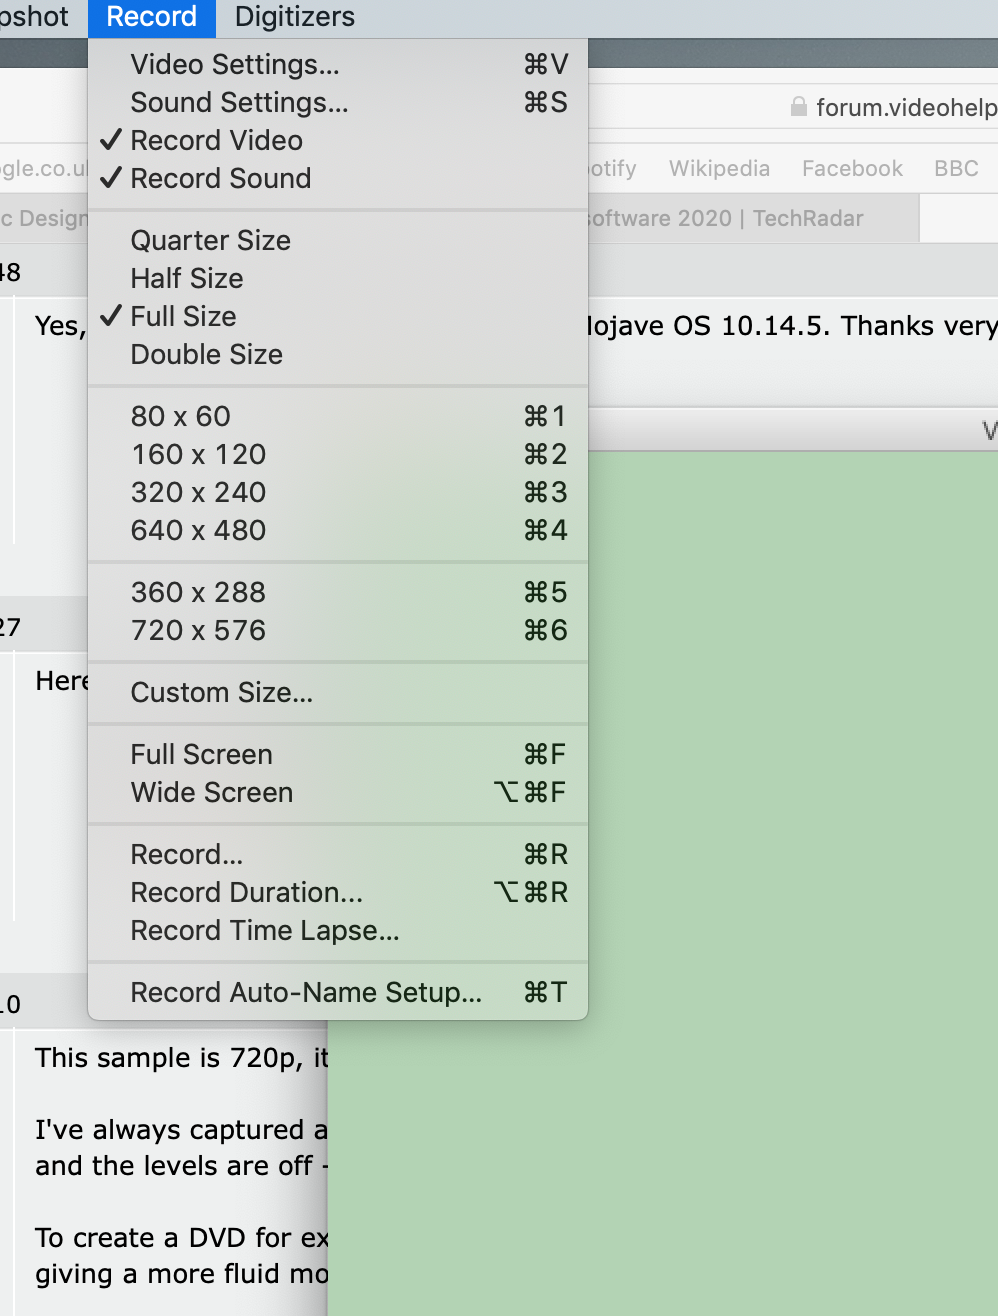Switch to Full Screen mode
Viewport: 998px width, 1316px height.
pos(201,755)
